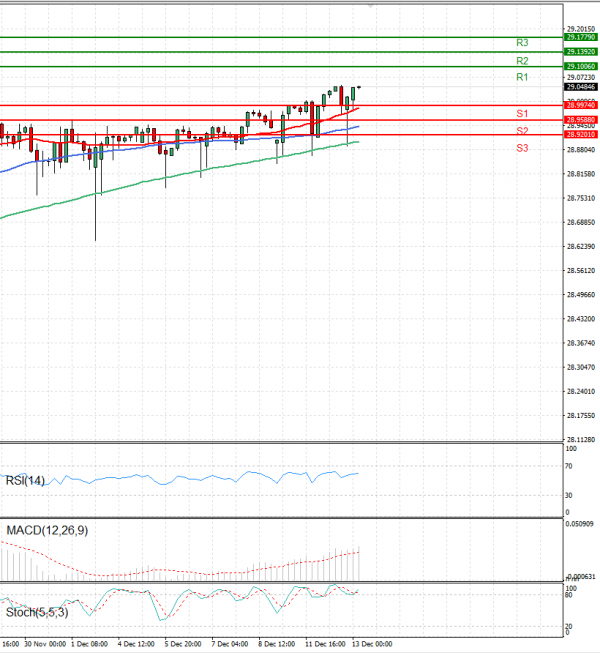Click the 28.49660 price scale value
Viewport: 600px width, 653px height.
(581, 295)
